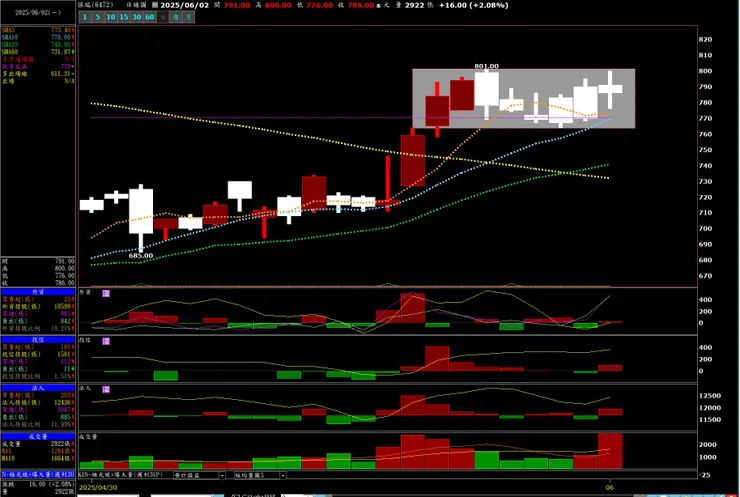740x497 pixels.
Task: Click the 12500 axis label in 法人 panel
Action: (710, 396)
